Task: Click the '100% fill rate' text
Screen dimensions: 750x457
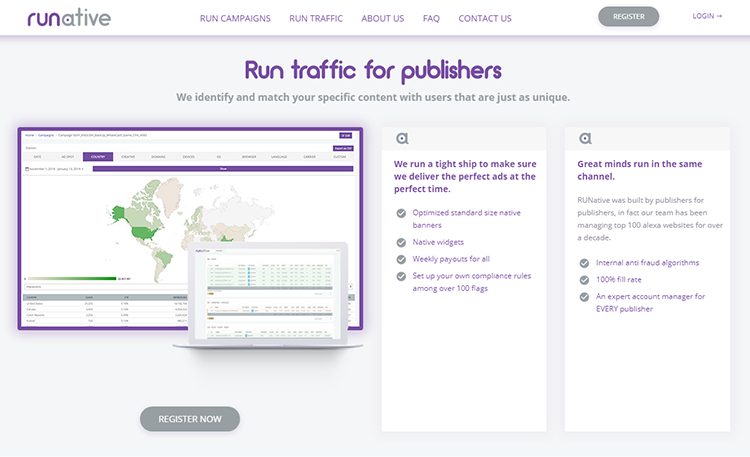Action: [x=618, y=279]
